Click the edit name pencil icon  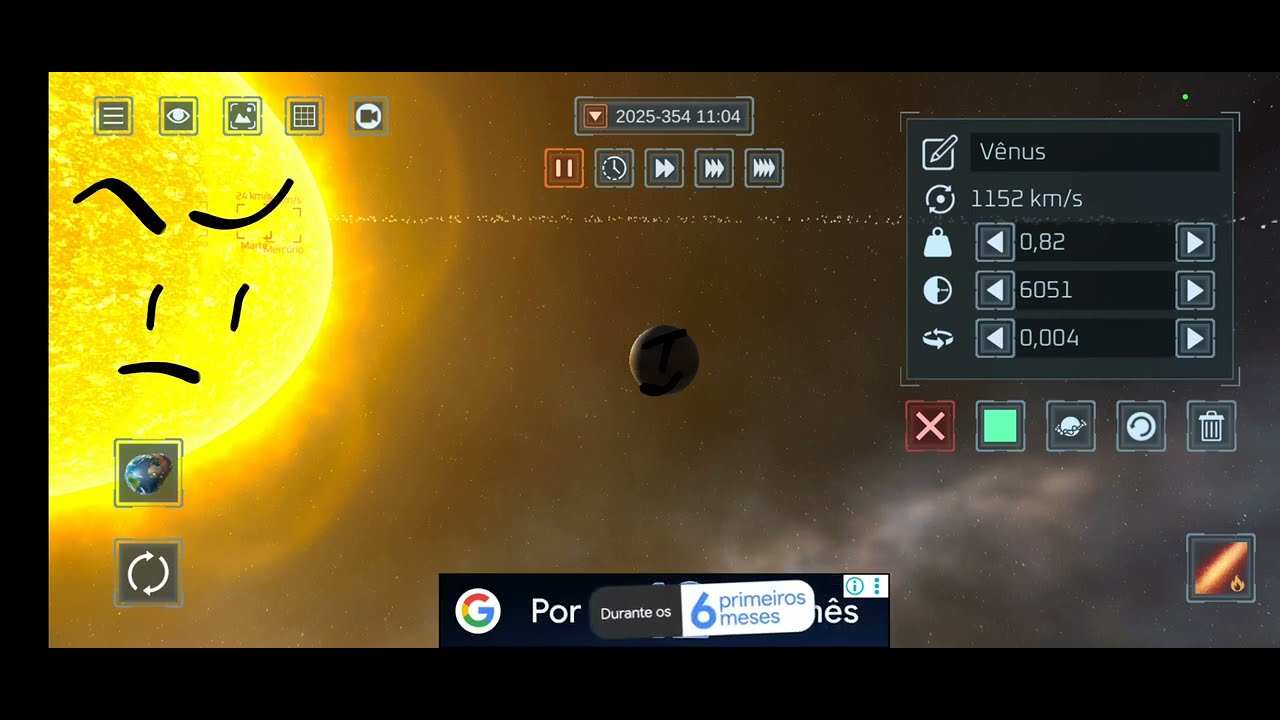[938, 152]
